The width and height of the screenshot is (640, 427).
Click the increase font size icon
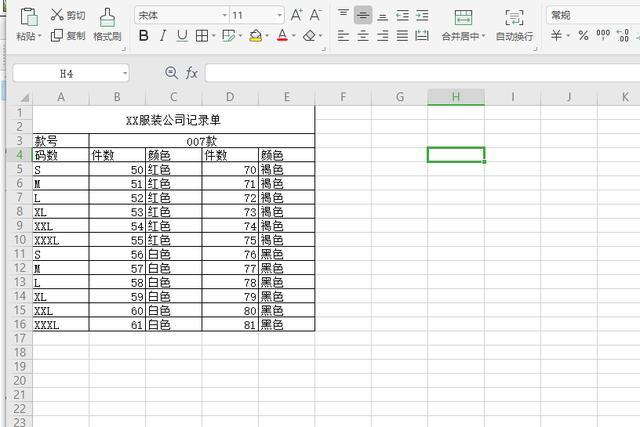(x=296, y=15)
